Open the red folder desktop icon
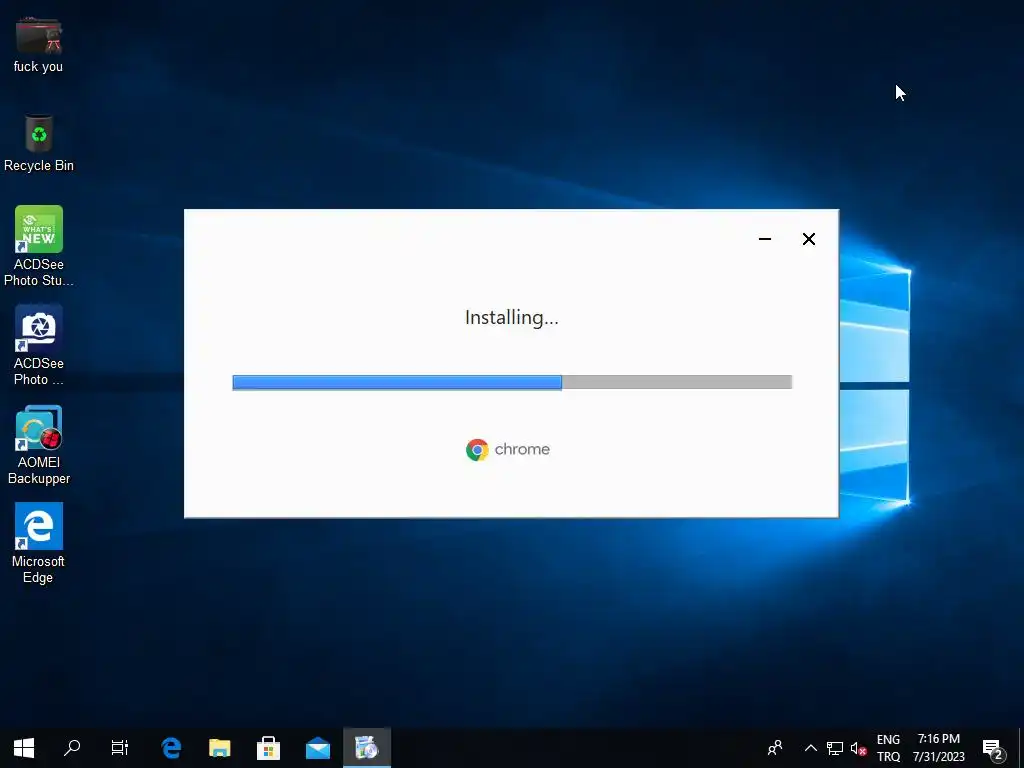The image size is (1024, 768). 39,44
